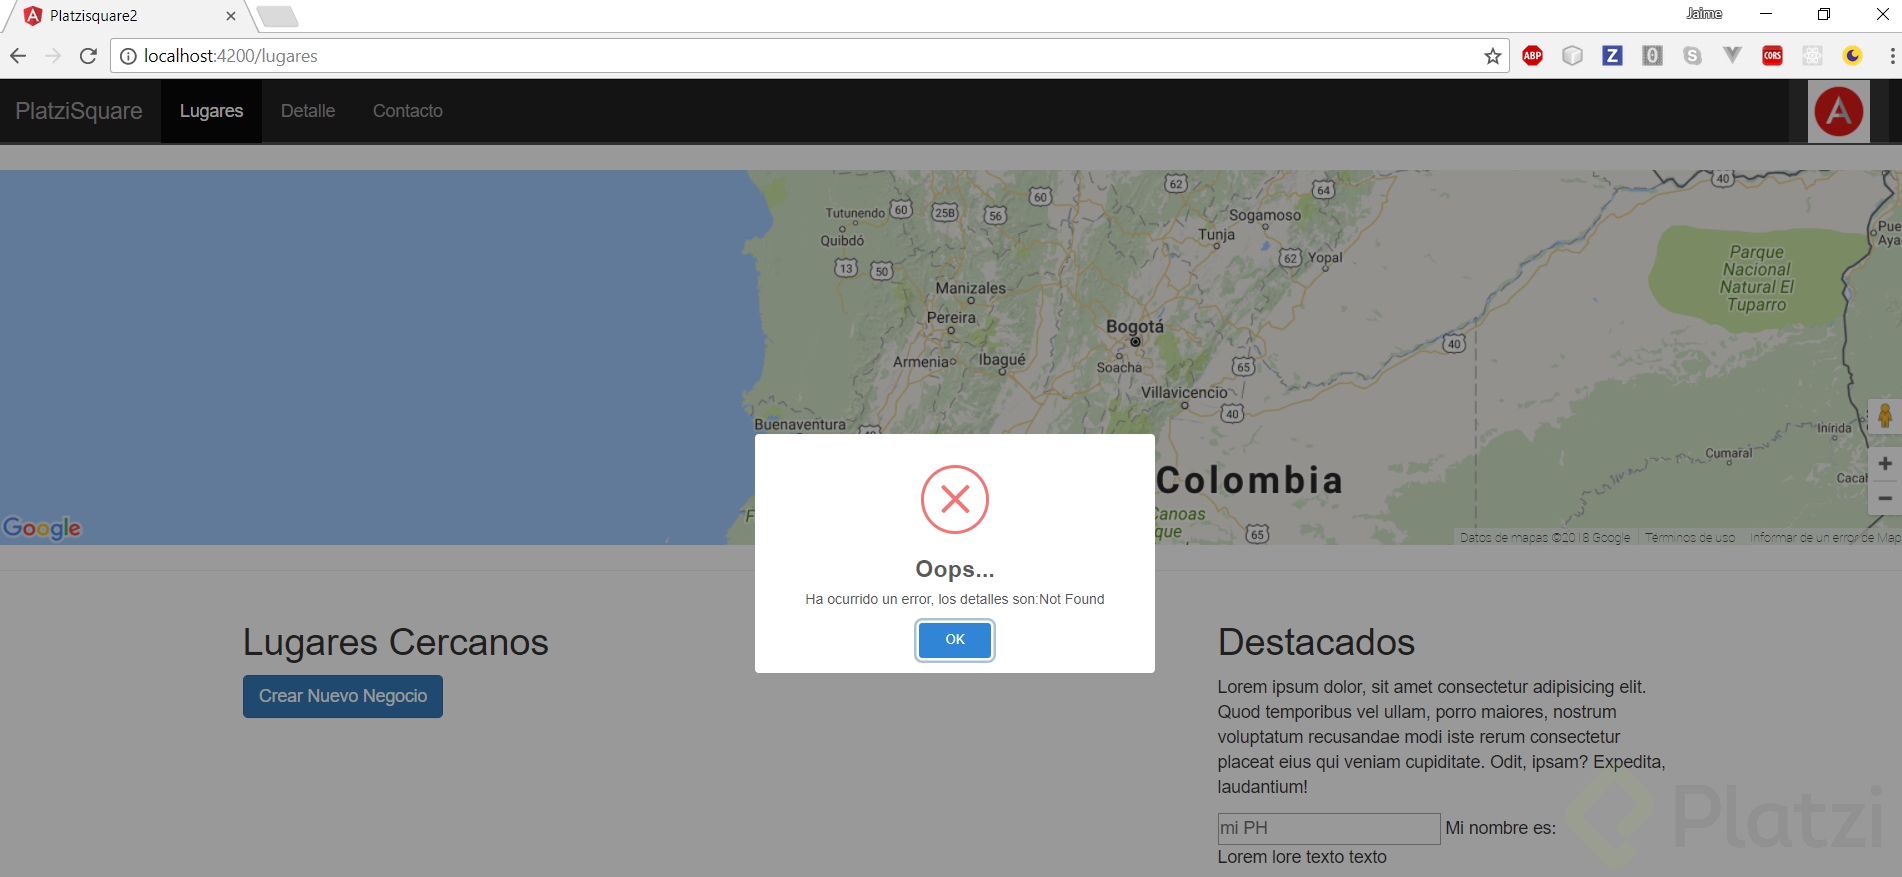The width and height of the screenshot is (1902, 877).
Task: Zoom in the map with plus button
Action: tap(1885, 464)
